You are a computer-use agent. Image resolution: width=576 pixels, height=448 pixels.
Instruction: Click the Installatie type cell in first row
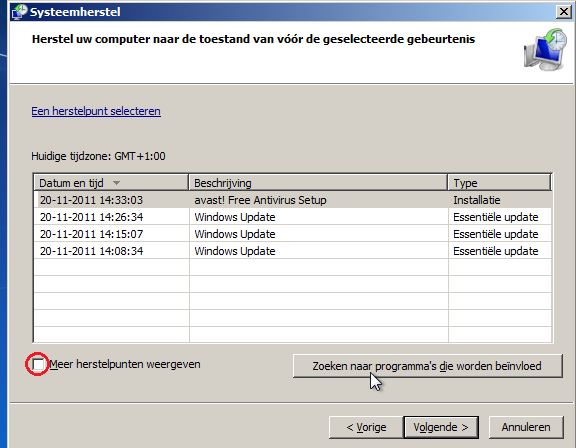pyautogui.click(x=476, y=200)
